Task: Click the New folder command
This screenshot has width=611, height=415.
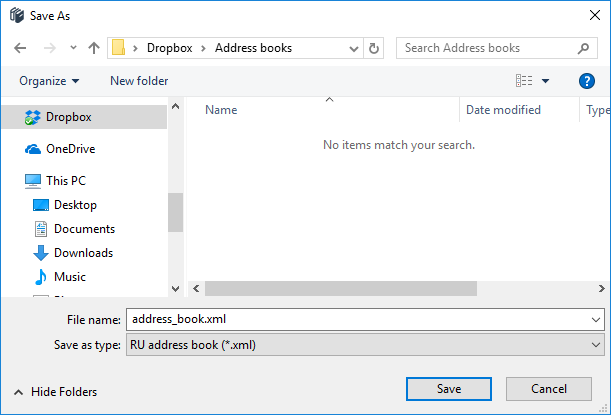Action: (139, 81)
